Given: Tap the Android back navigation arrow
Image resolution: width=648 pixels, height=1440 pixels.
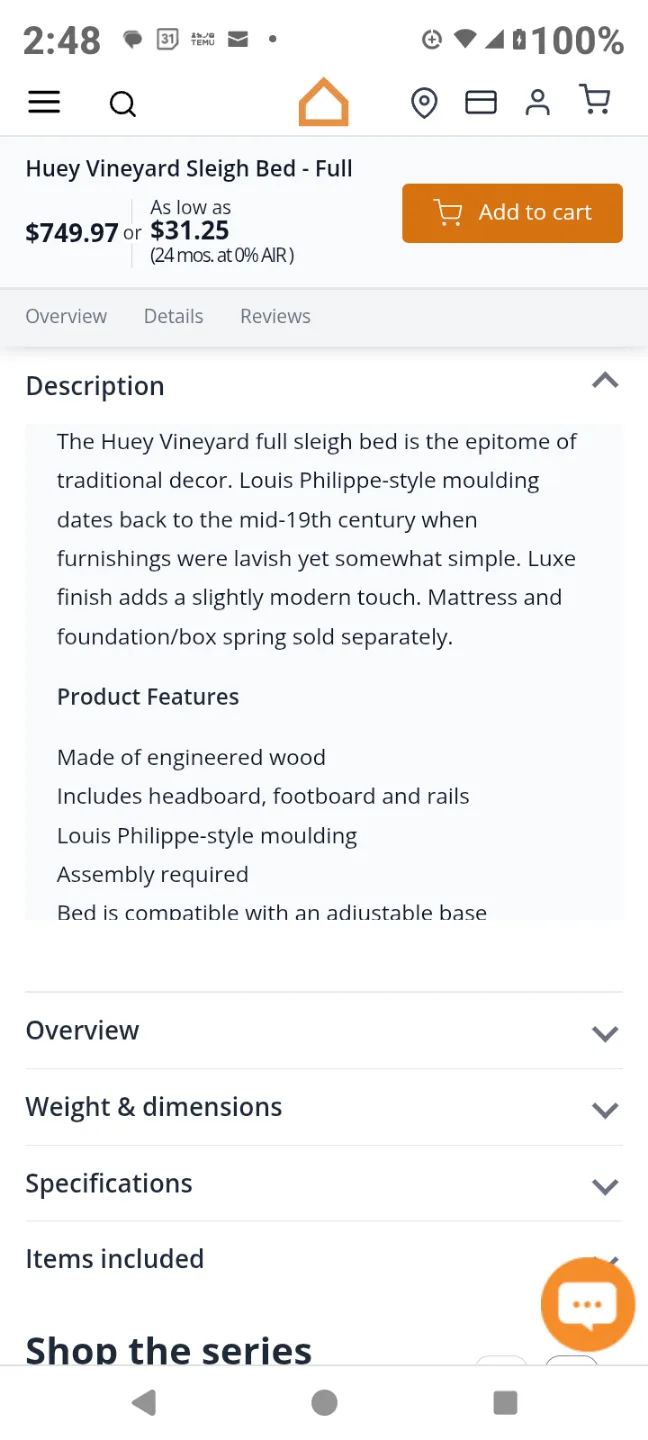Looking at the screenshot, I should pyautogui.click(x=144, y=1403).
